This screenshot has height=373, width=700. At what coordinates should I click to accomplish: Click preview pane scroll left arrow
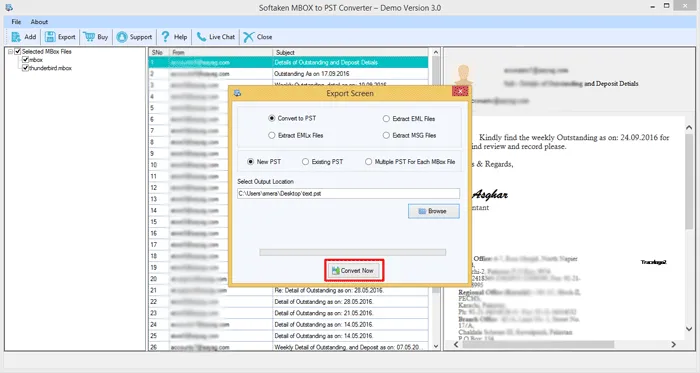coord(456,344)
